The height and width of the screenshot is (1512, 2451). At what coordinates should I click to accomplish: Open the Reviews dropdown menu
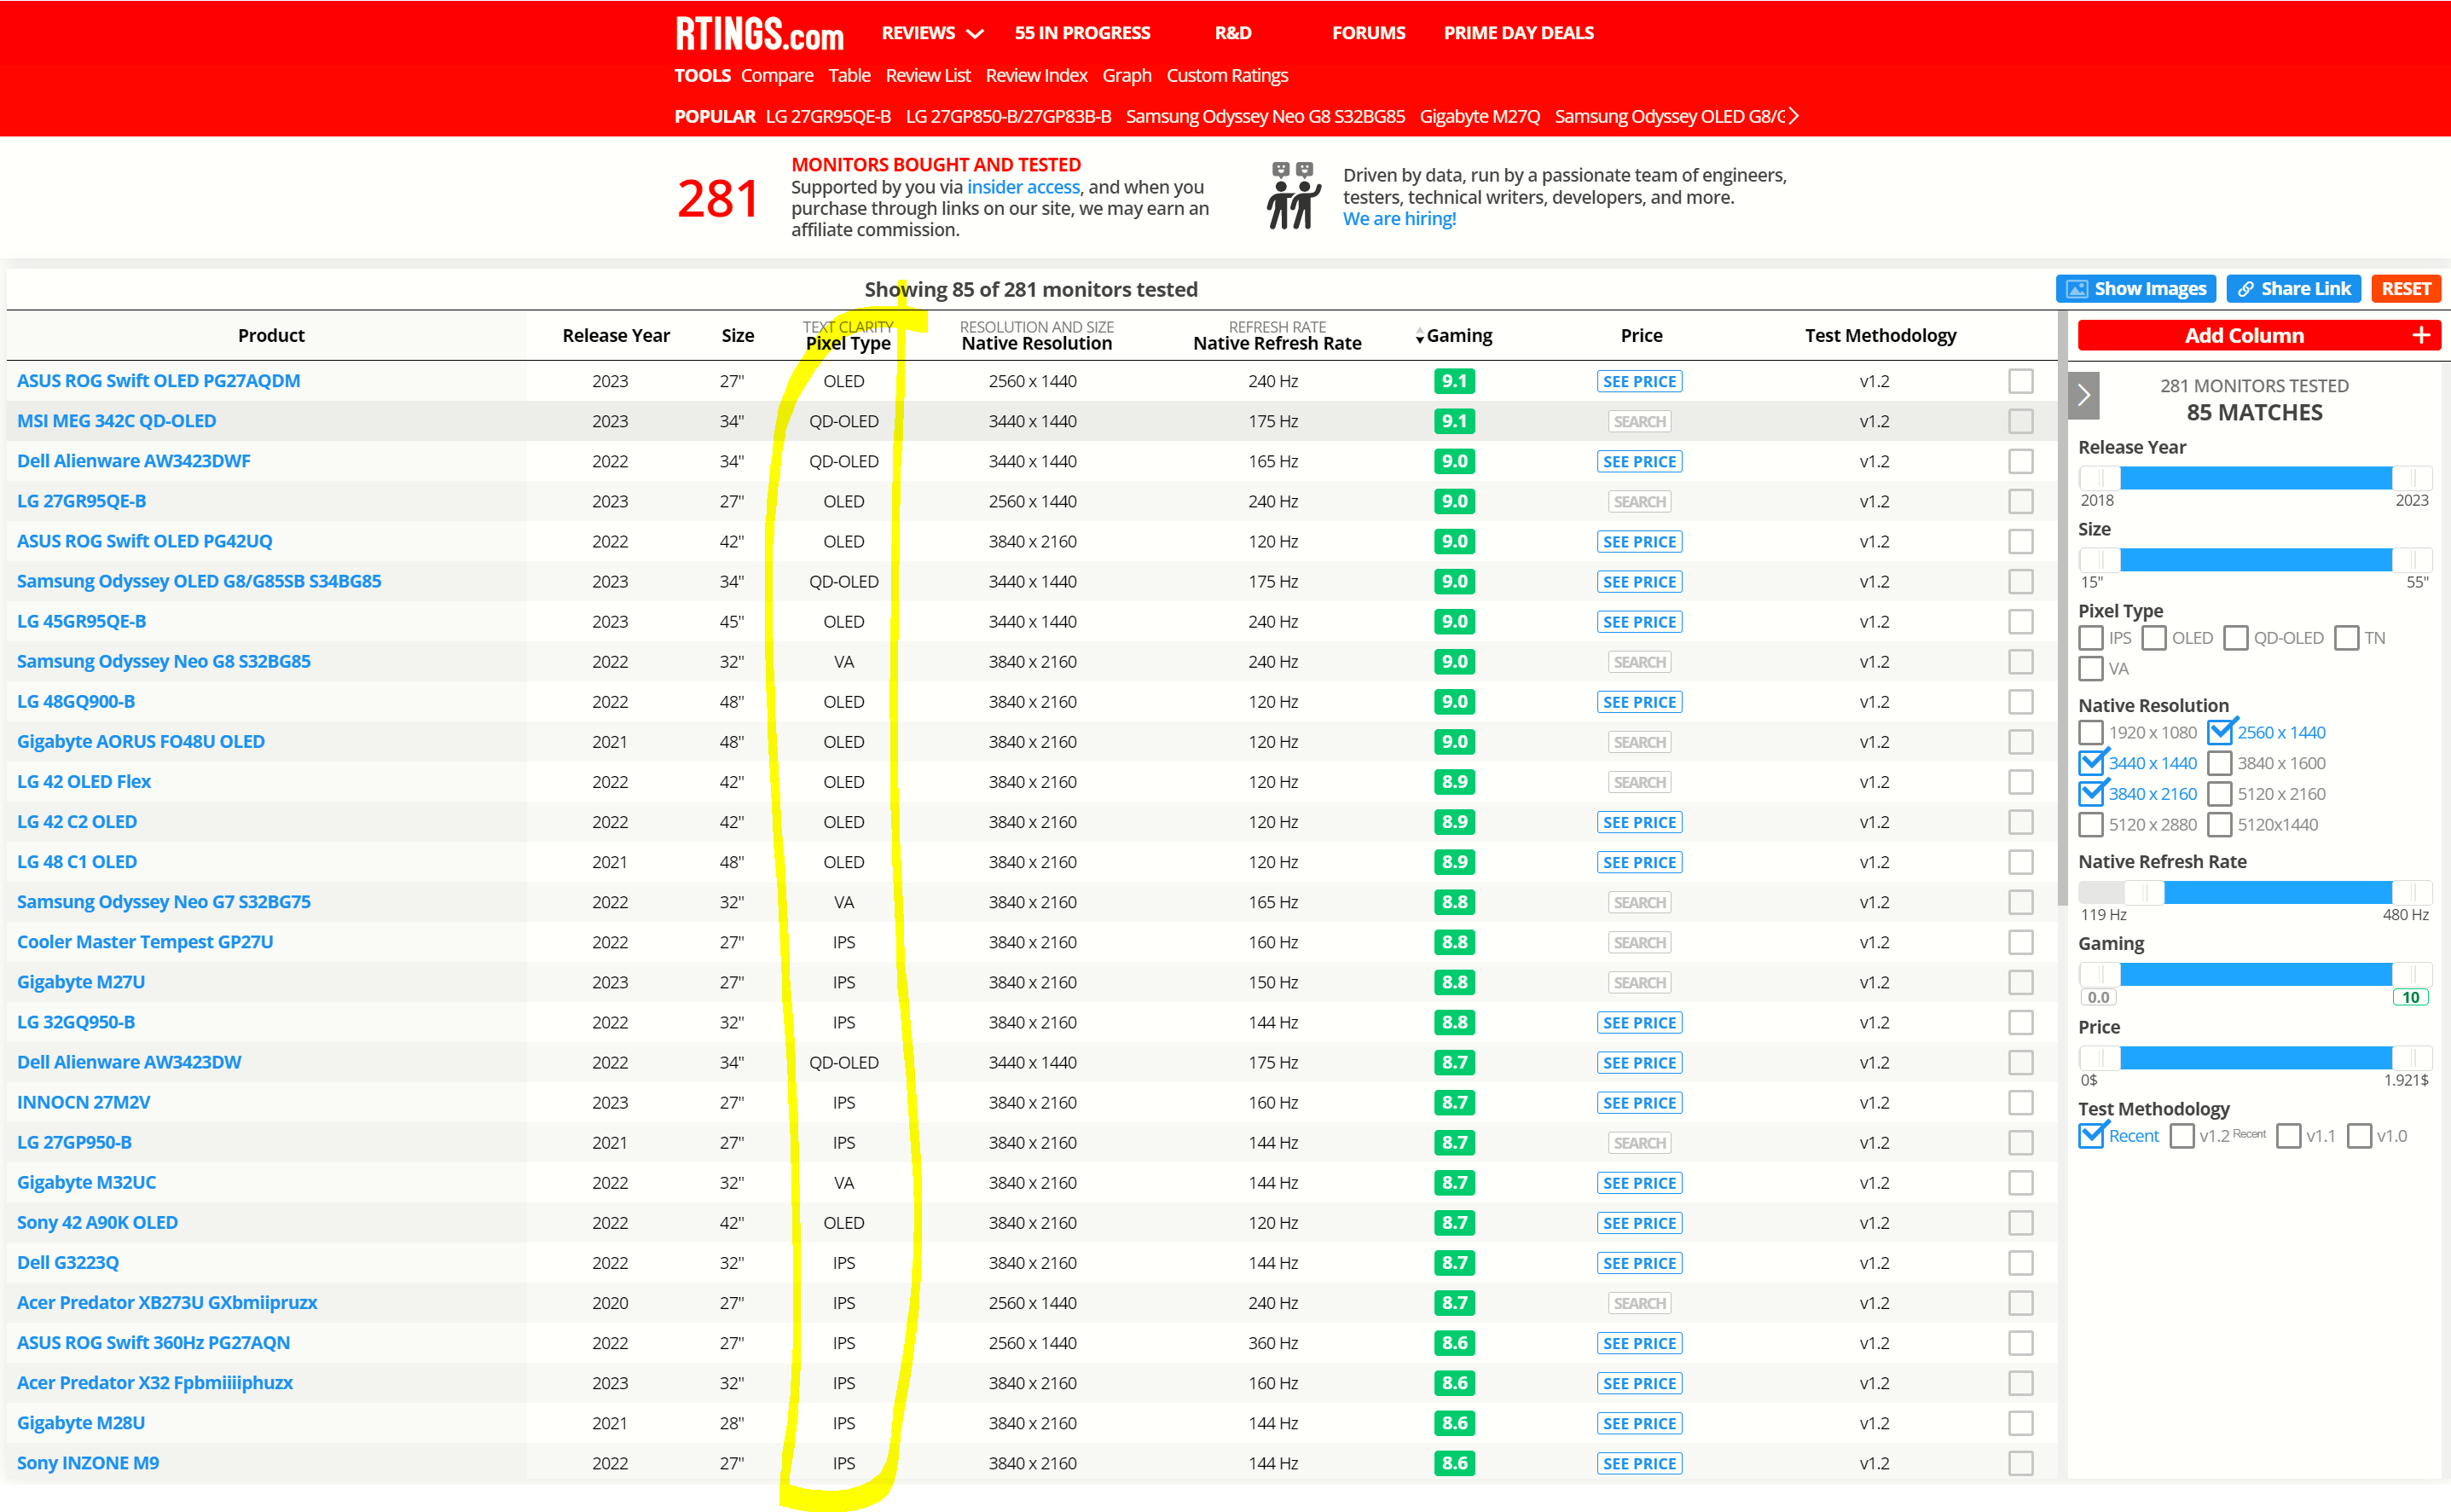pyautogui.click(x=932, y=33)
